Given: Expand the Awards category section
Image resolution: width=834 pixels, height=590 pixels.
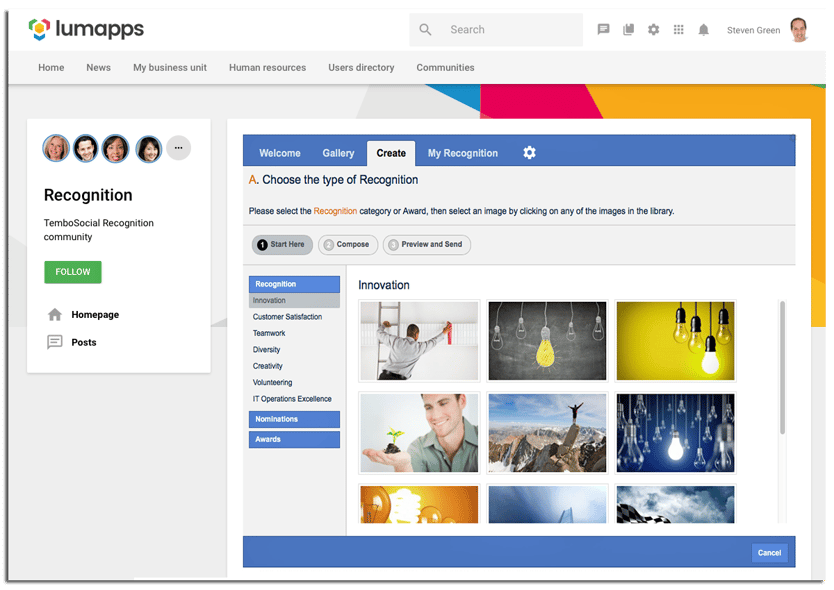Looking at the screenshot, I should pyautogui.click(x=294, y=439).
